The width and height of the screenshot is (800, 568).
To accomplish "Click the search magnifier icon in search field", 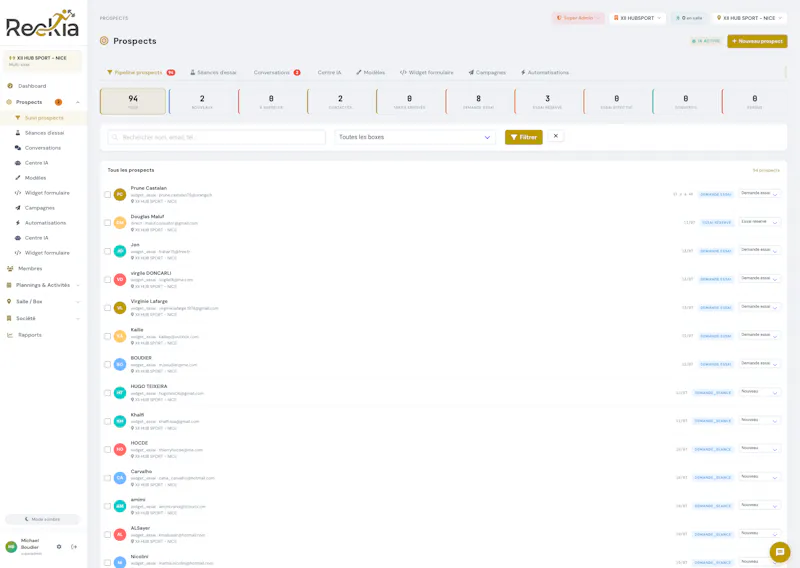I will (115, 137).
